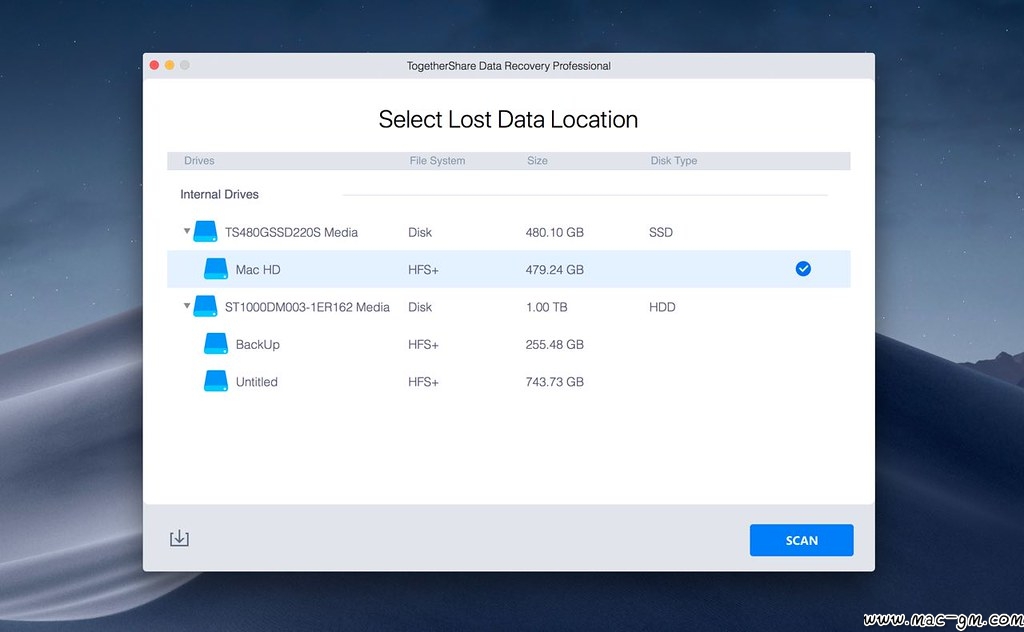Start the SCAN button
The height and width of the screenshot is (632, 1024).
(801, 540)
